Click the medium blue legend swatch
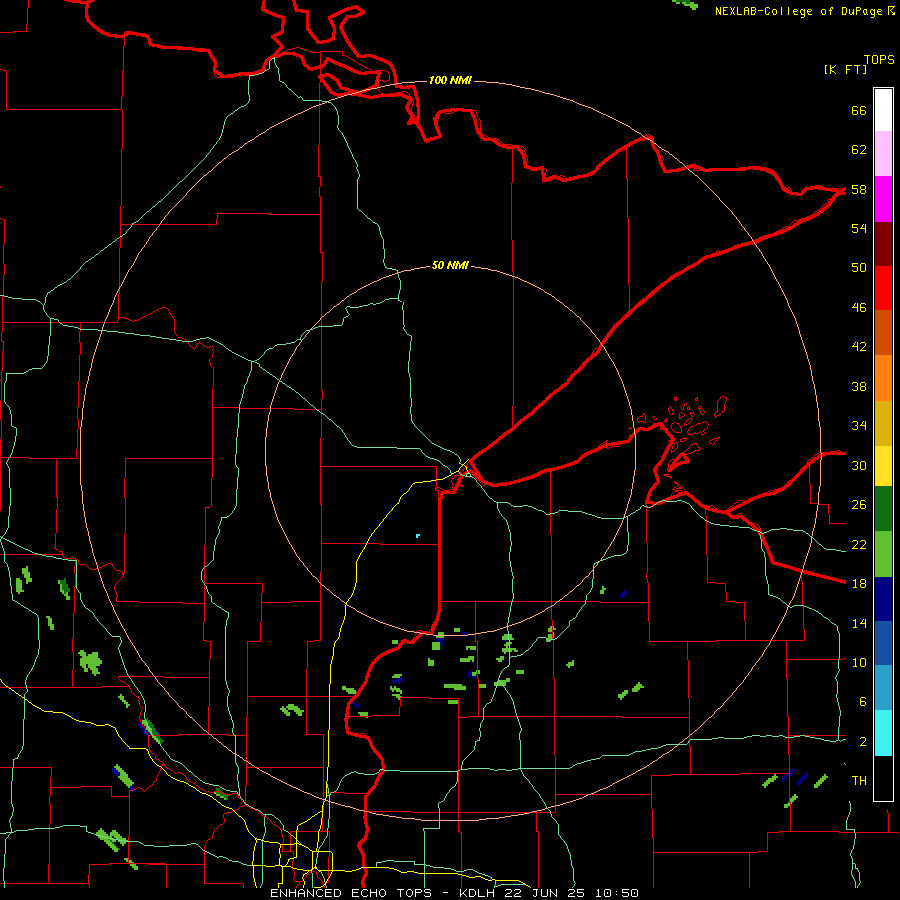This screenshot has width=900, height=900. point(883,643)
